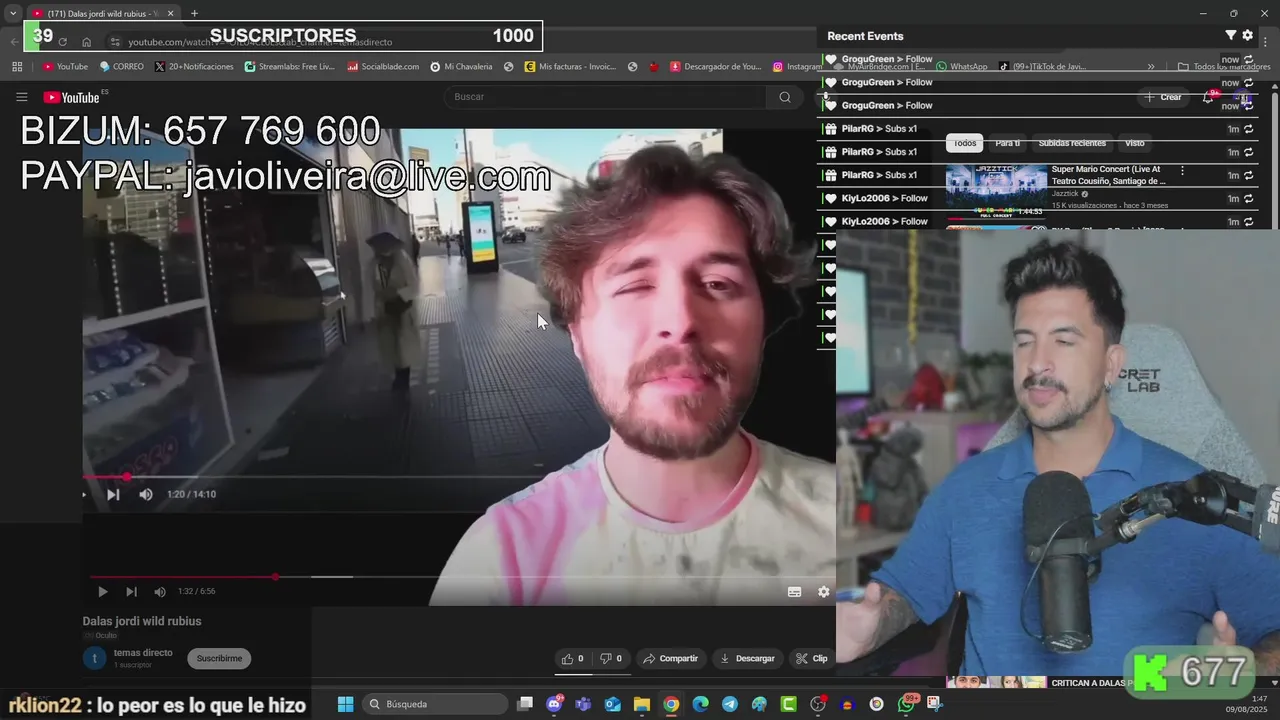This screenshot has height=720, width=1280.
Task: Open Outlook from the taskbar
Action: (x=612, y=704)
